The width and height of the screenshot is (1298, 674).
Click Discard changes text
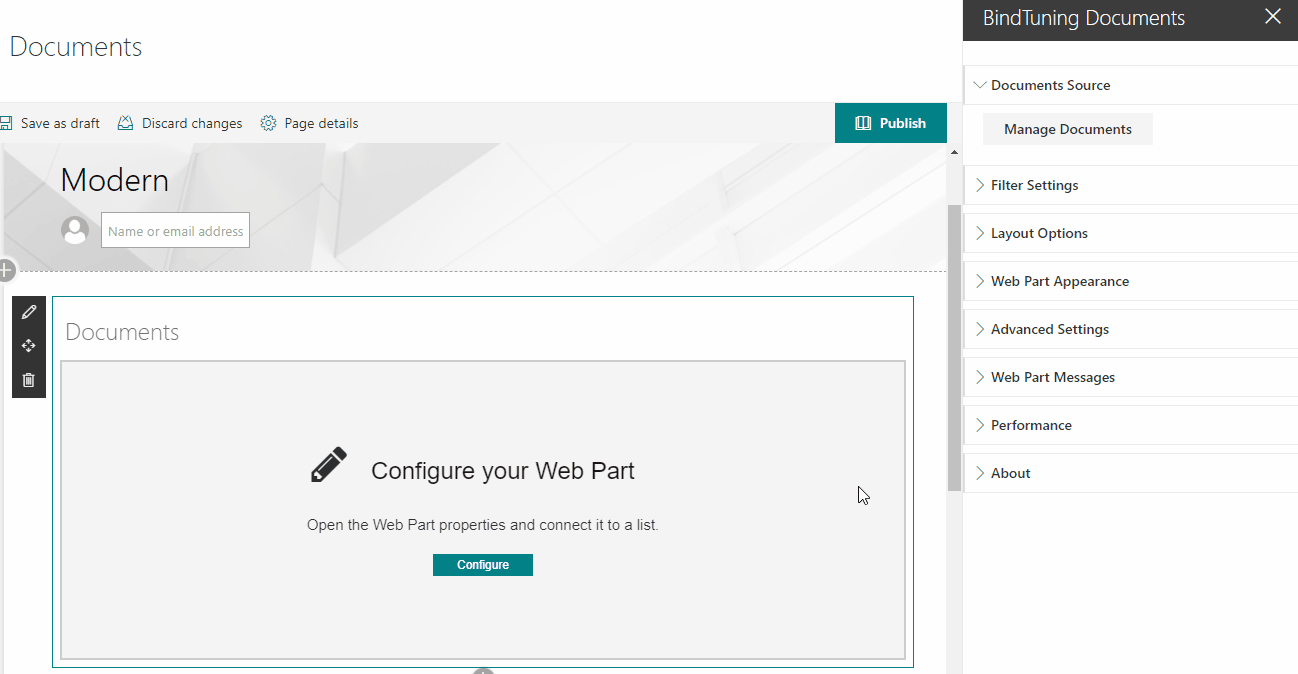(x=192, y=123)
